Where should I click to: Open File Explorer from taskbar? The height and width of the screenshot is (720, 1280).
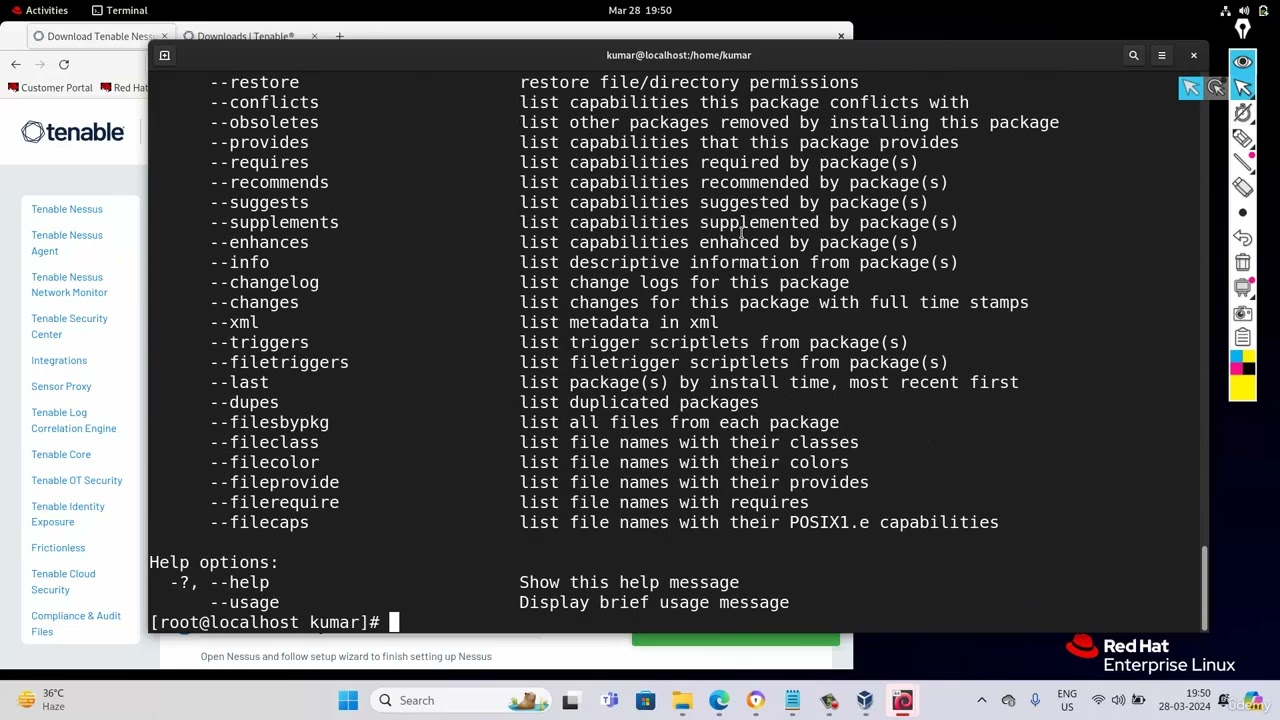[x=682, y=700]
